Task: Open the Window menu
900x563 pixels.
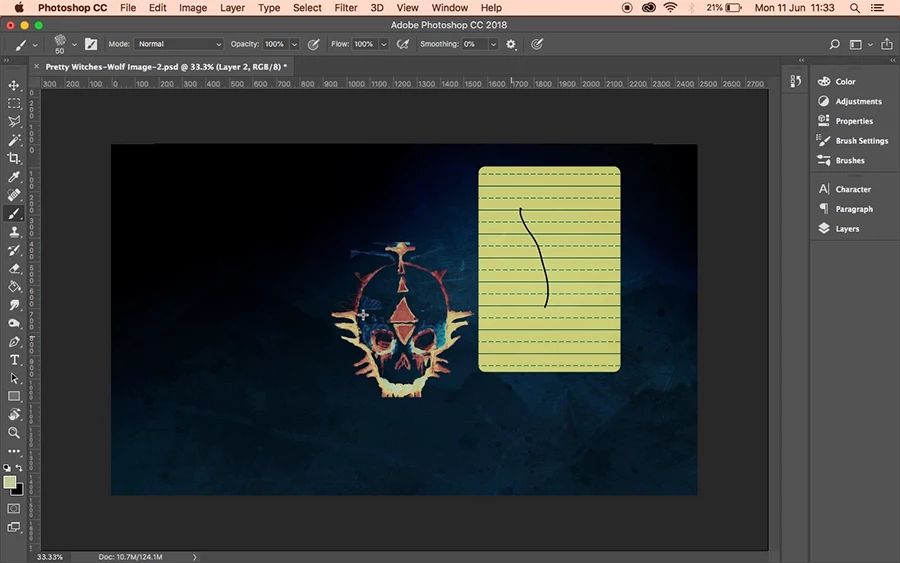Action: pyautogui.click(x=449, y=7)
